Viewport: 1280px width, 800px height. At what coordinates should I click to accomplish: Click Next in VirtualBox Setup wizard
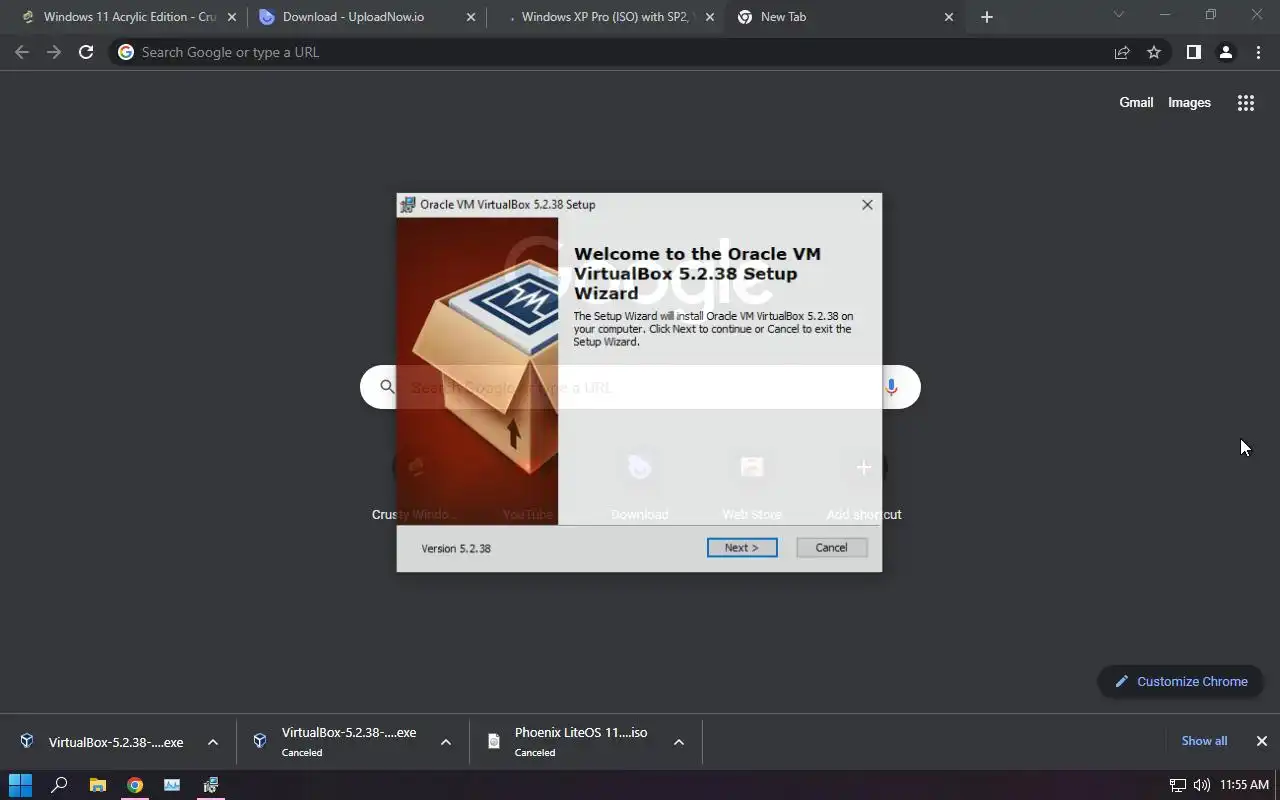click(x=742, y=548)
